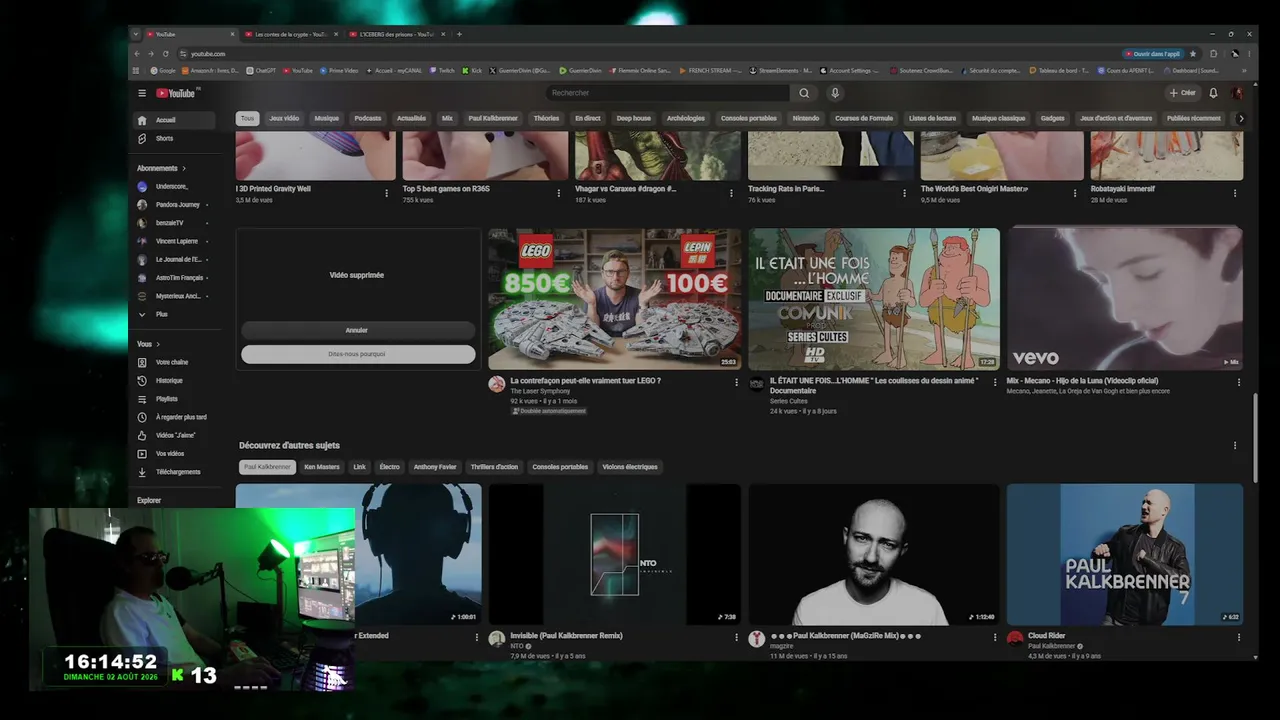Open more options for Mecano mix

(x=1239, y=382)
